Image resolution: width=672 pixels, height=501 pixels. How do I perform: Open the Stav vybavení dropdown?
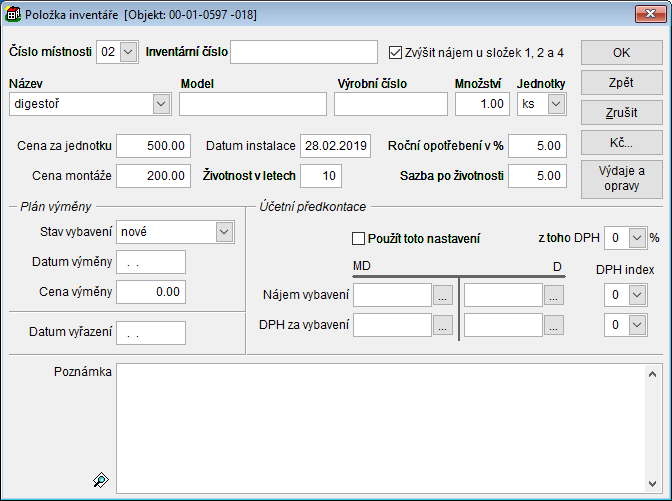tap(224, 232)
